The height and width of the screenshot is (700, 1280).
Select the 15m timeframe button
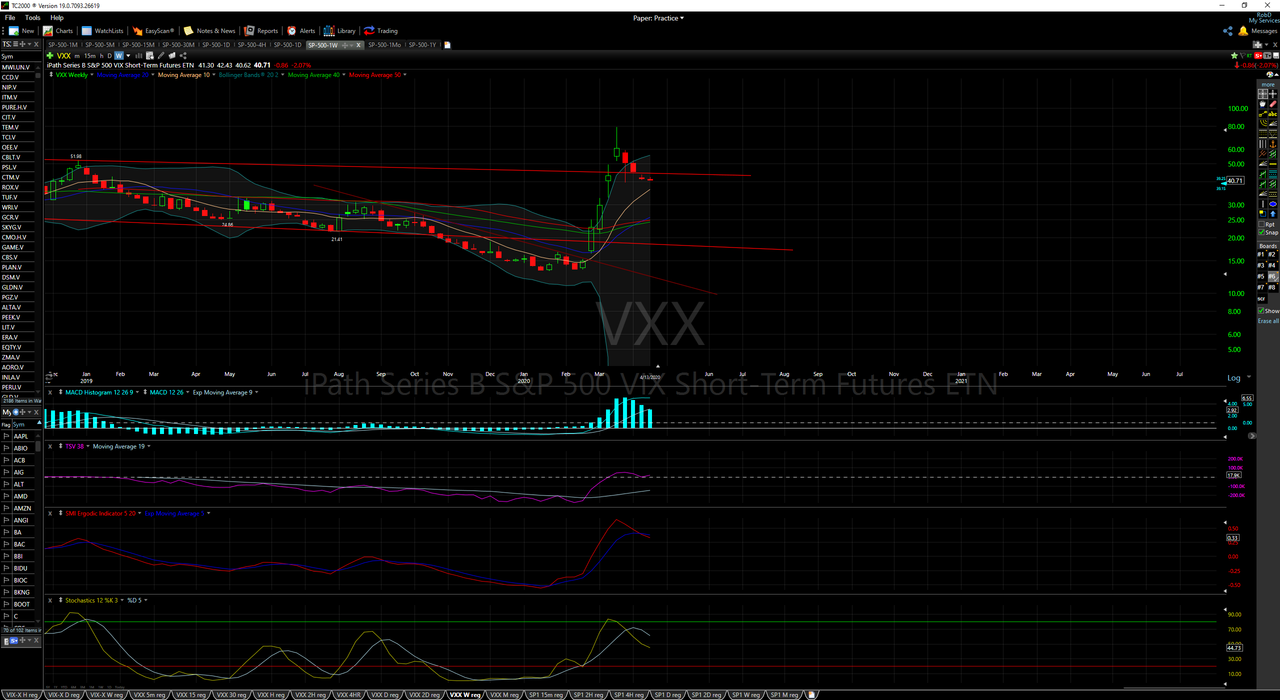(90, 55)
